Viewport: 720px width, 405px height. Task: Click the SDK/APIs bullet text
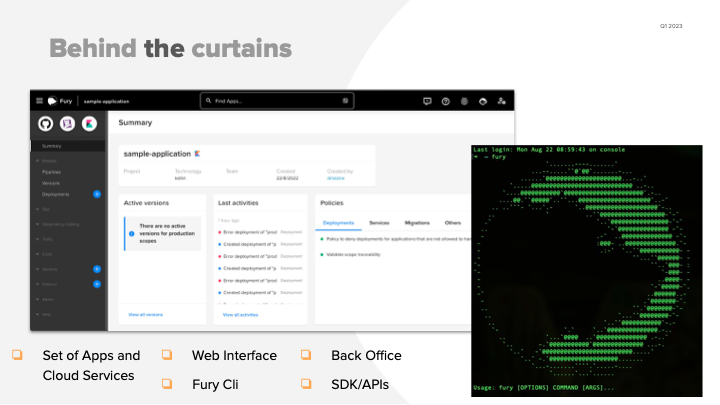[x=360, y=384]
